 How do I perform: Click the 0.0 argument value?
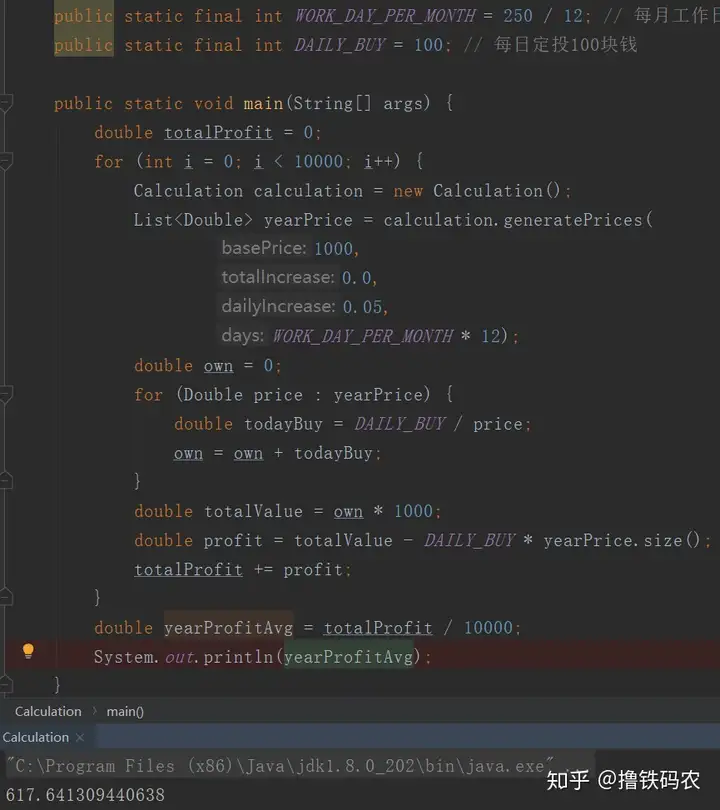tap(357, 278)
